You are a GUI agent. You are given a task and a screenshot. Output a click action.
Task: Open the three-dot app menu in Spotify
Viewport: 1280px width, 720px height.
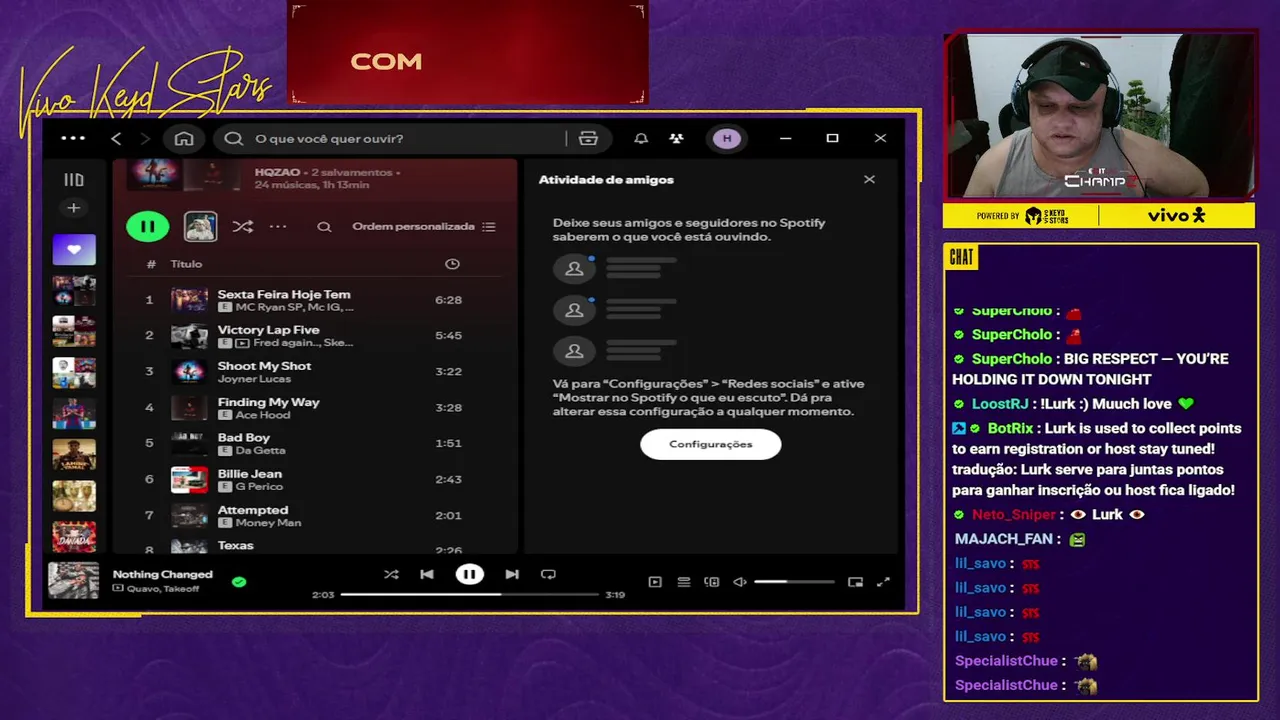tap(73, 138)
